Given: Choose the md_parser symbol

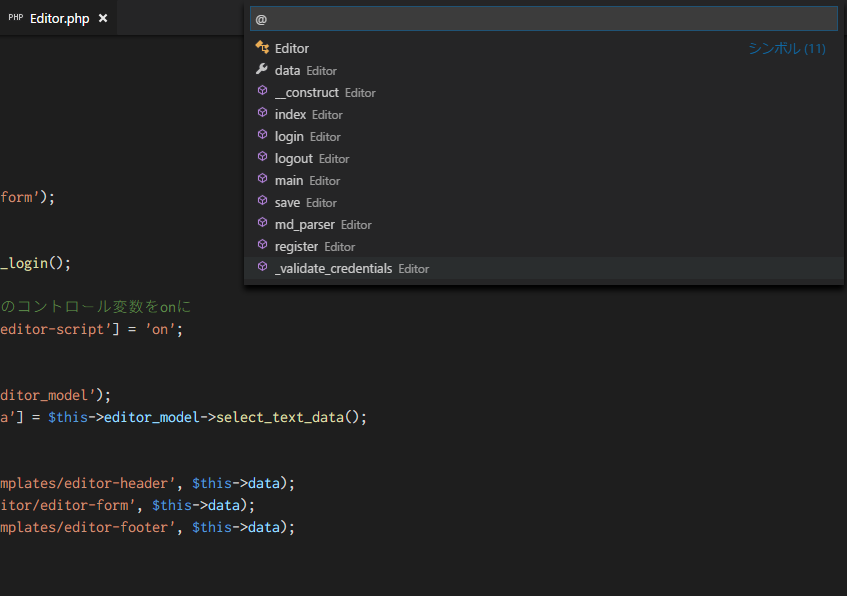Looking at the screenshot, I should pos(543,224).
